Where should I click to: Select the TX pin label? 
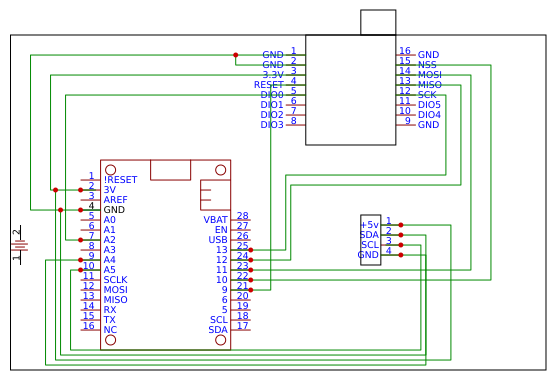coord(109,320)
